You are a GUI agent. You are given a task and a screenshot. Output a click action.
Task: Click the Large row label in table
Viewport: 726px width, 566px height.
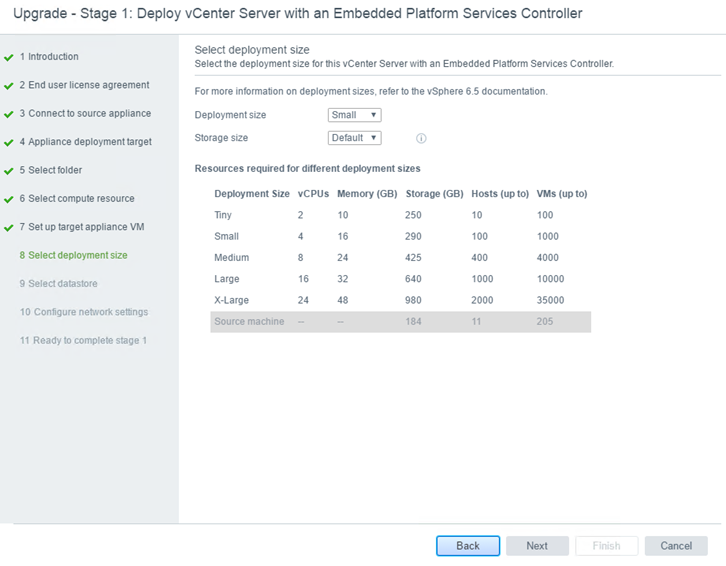(227, 279)
